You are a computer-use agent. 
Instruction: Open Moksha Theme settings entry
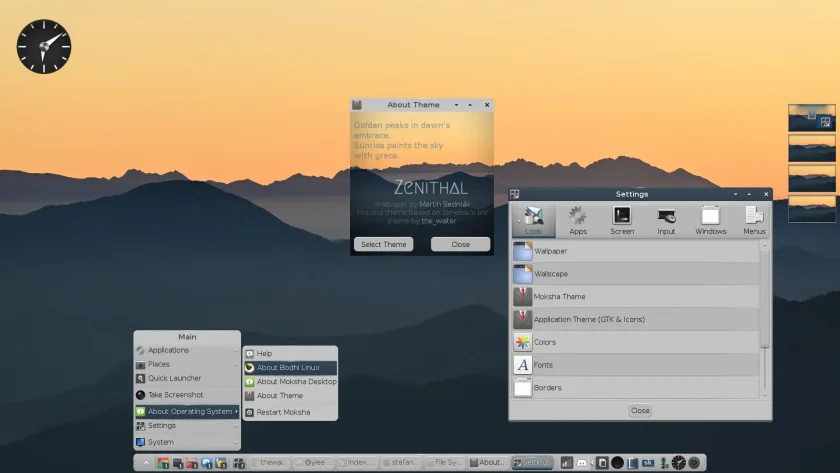[x=635, y=296]
